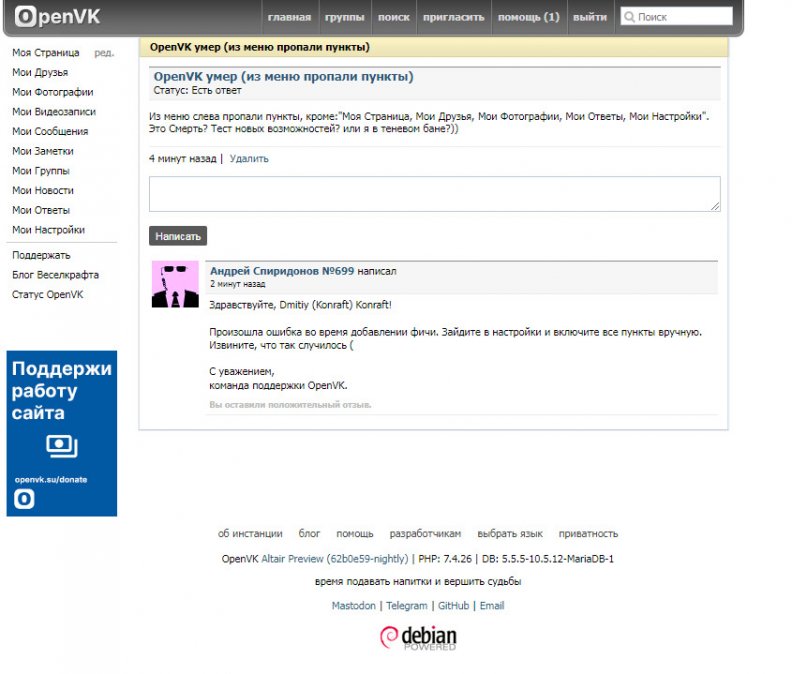Click выбрать язык footer link
Image resolution: width=807 pixels, height=674 pixels.
[510, 534]
